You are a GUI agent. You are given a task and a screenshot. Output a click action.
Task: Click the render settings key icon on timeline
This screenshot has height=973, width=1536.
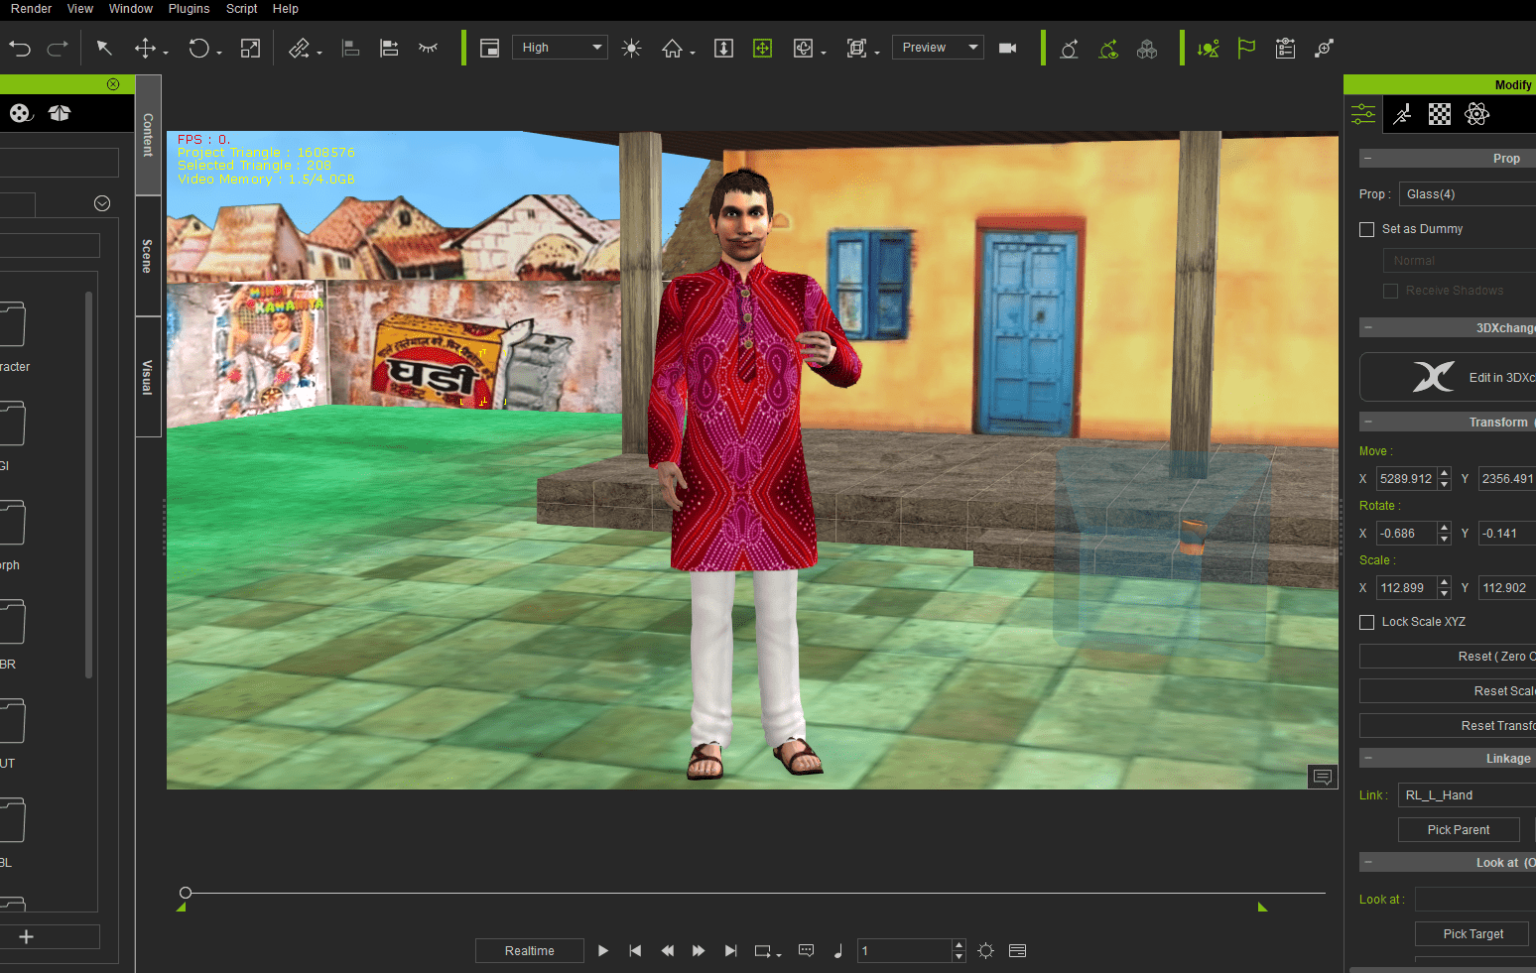click(x=985, y=951)
